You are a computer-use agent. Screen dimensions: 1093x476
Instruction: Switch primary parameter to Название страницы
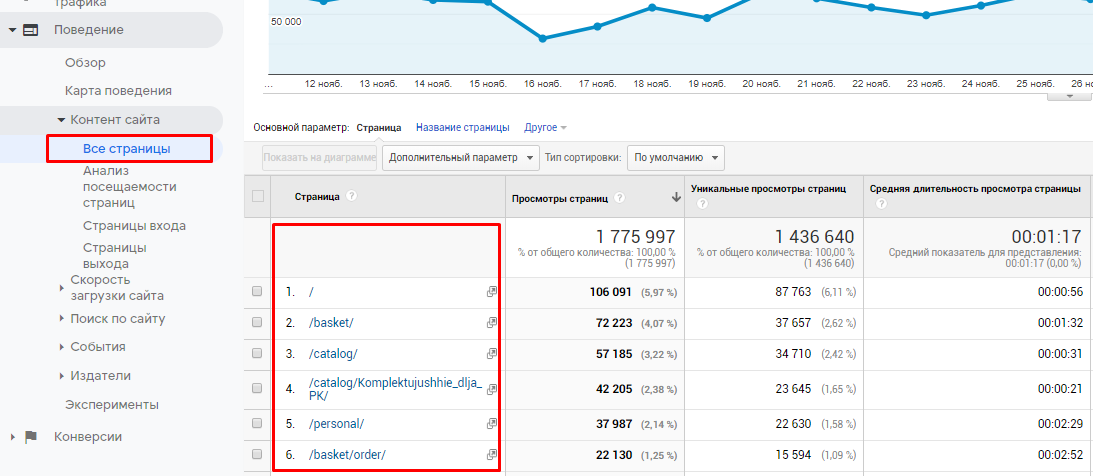pyautogui.click(x=463, y=128)
